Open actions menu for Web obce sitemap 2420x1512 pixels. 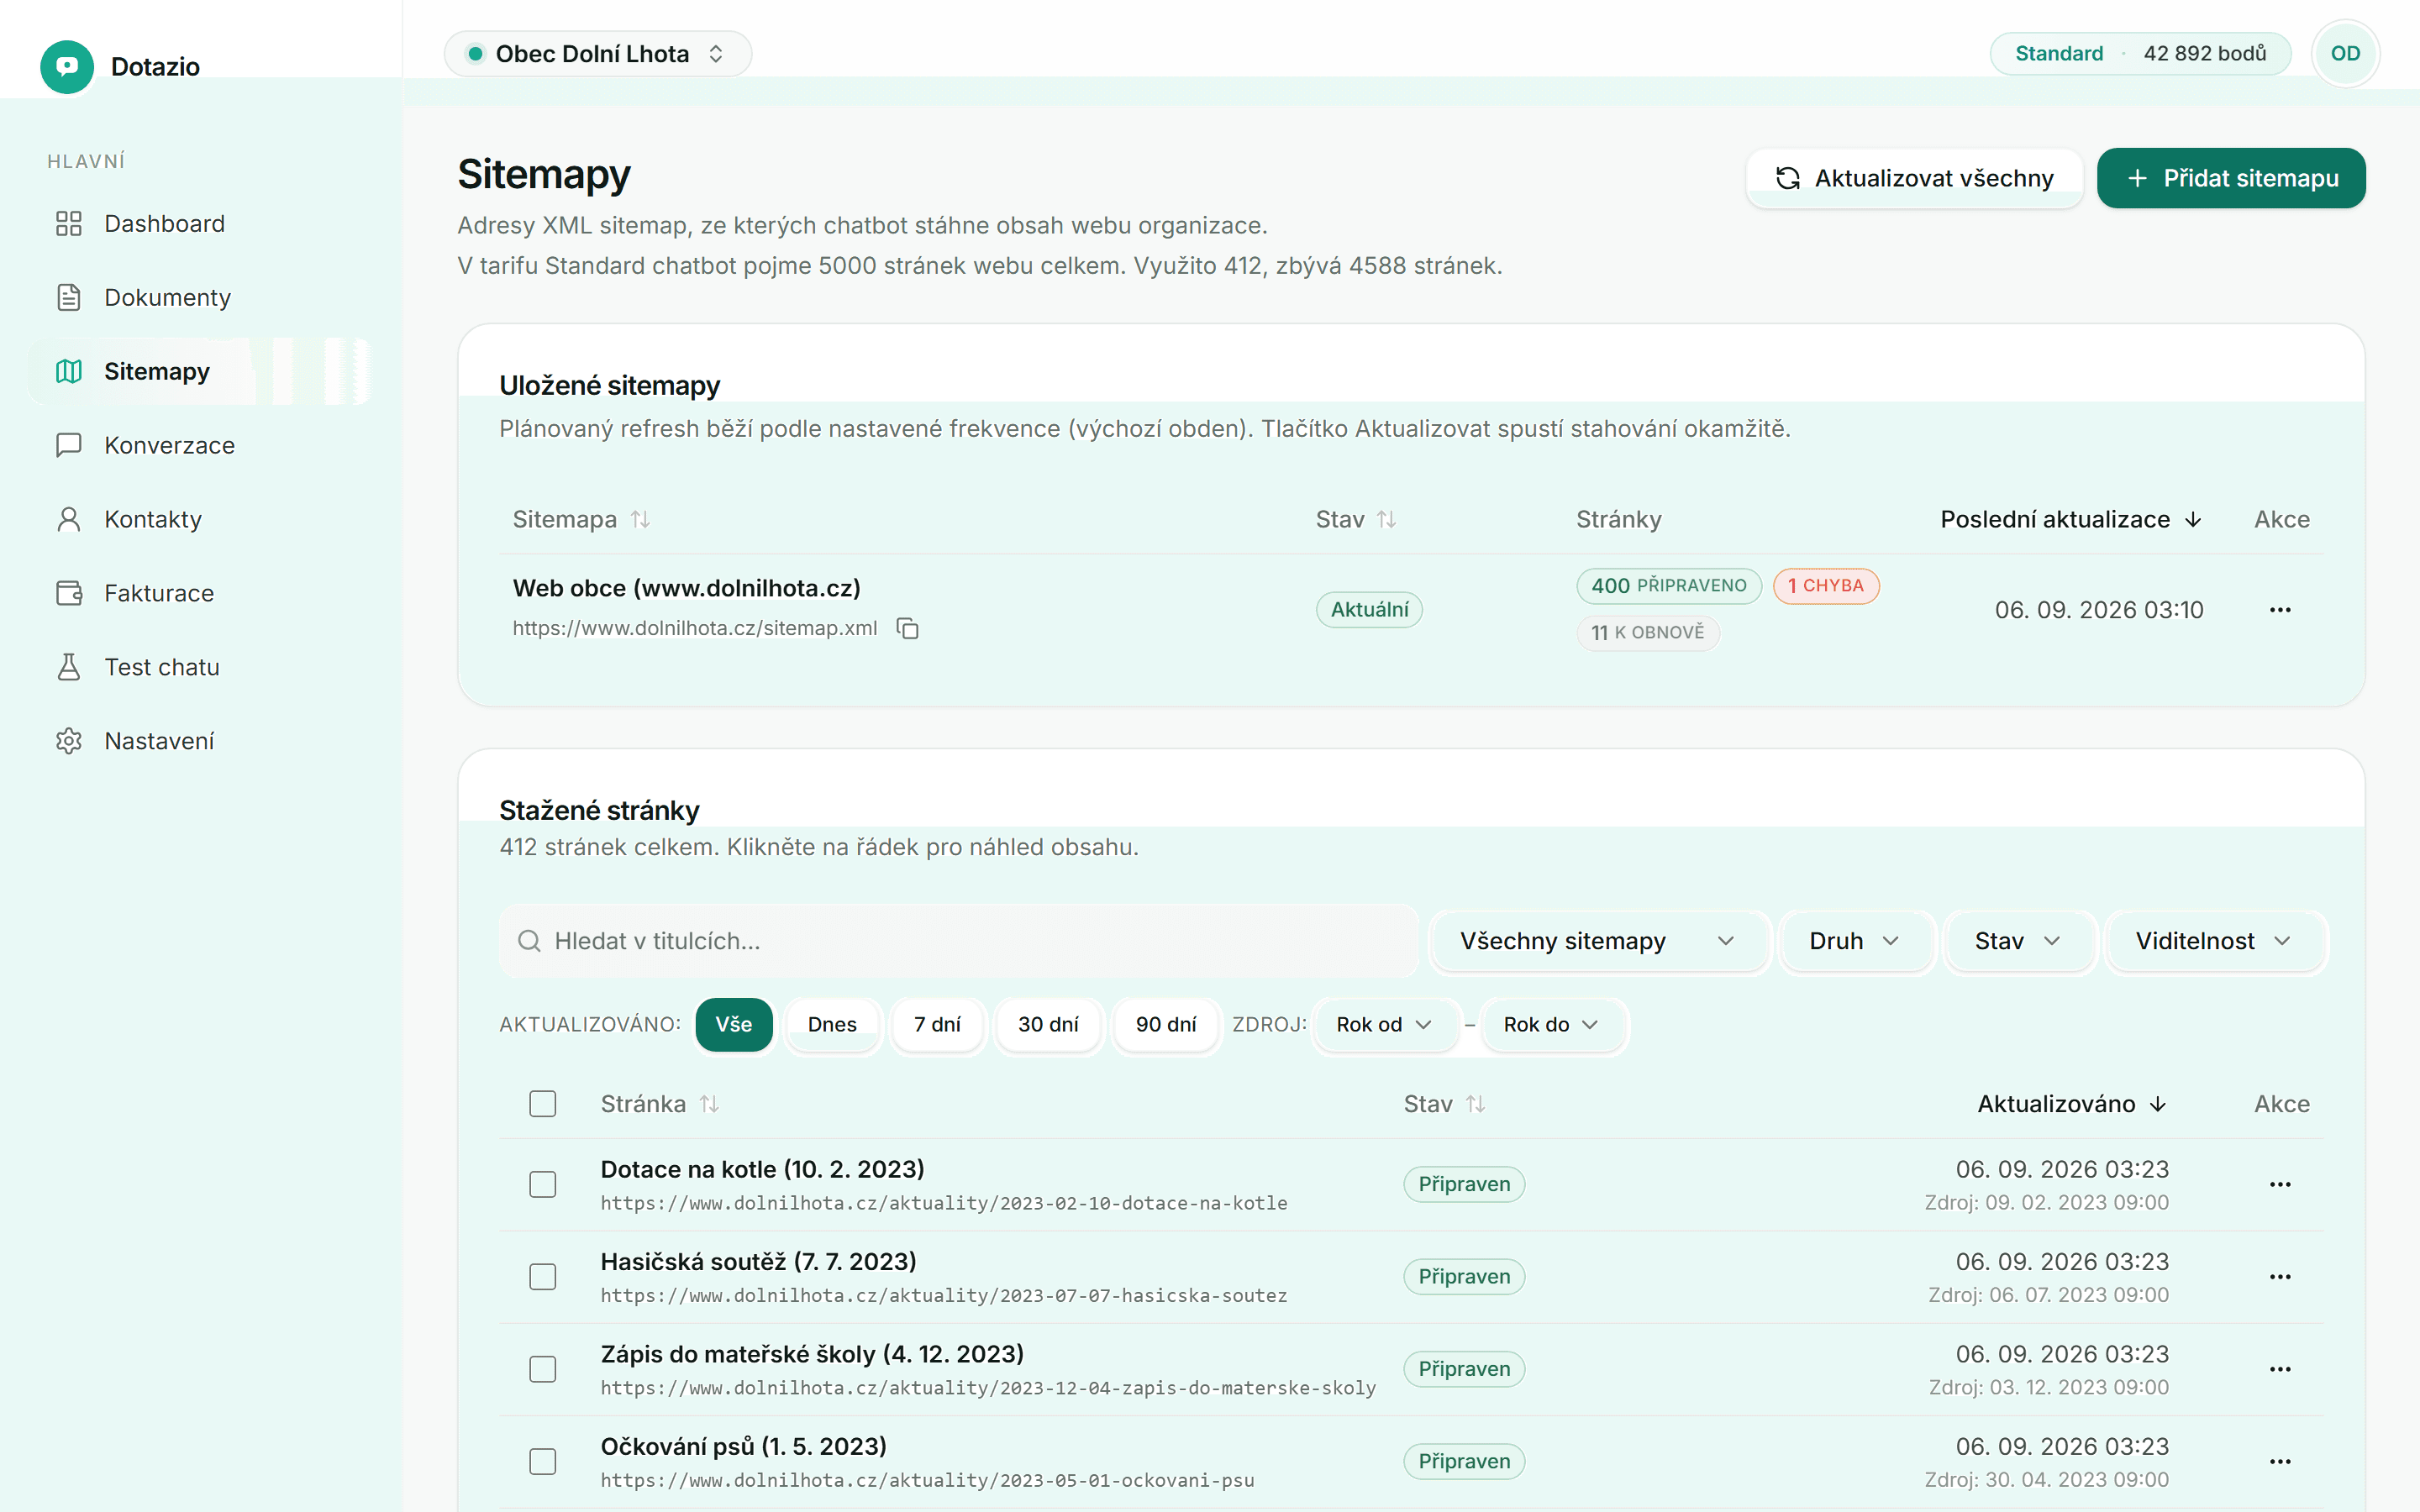[2280, 610]
